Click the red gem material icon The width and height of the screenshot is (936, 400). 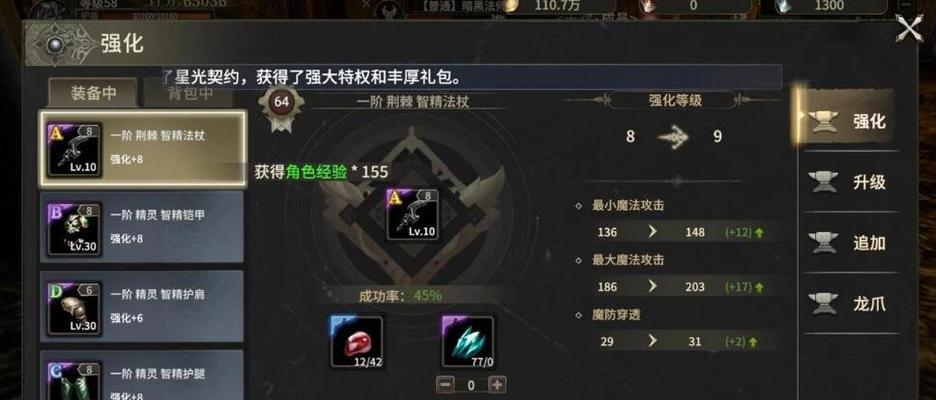356,341
